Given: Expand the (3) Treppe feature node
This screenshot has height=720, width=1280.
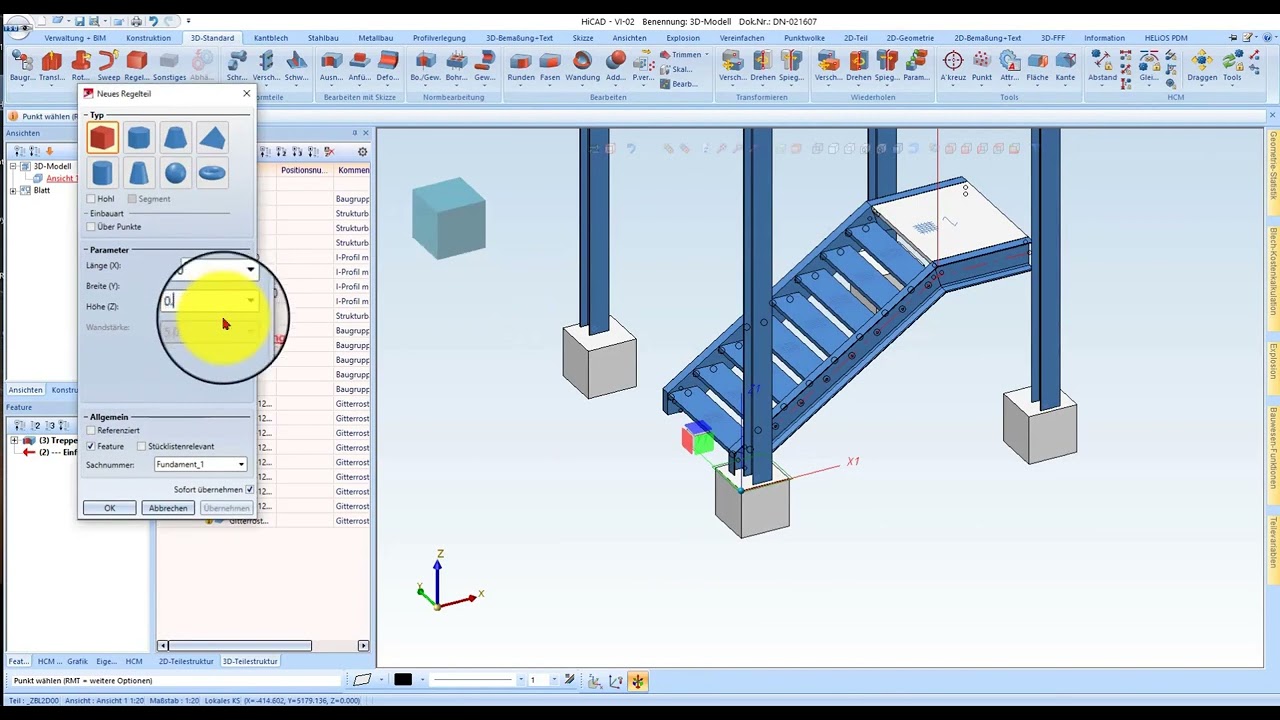Looking at the screenshot, I should (x=14, y=441).
